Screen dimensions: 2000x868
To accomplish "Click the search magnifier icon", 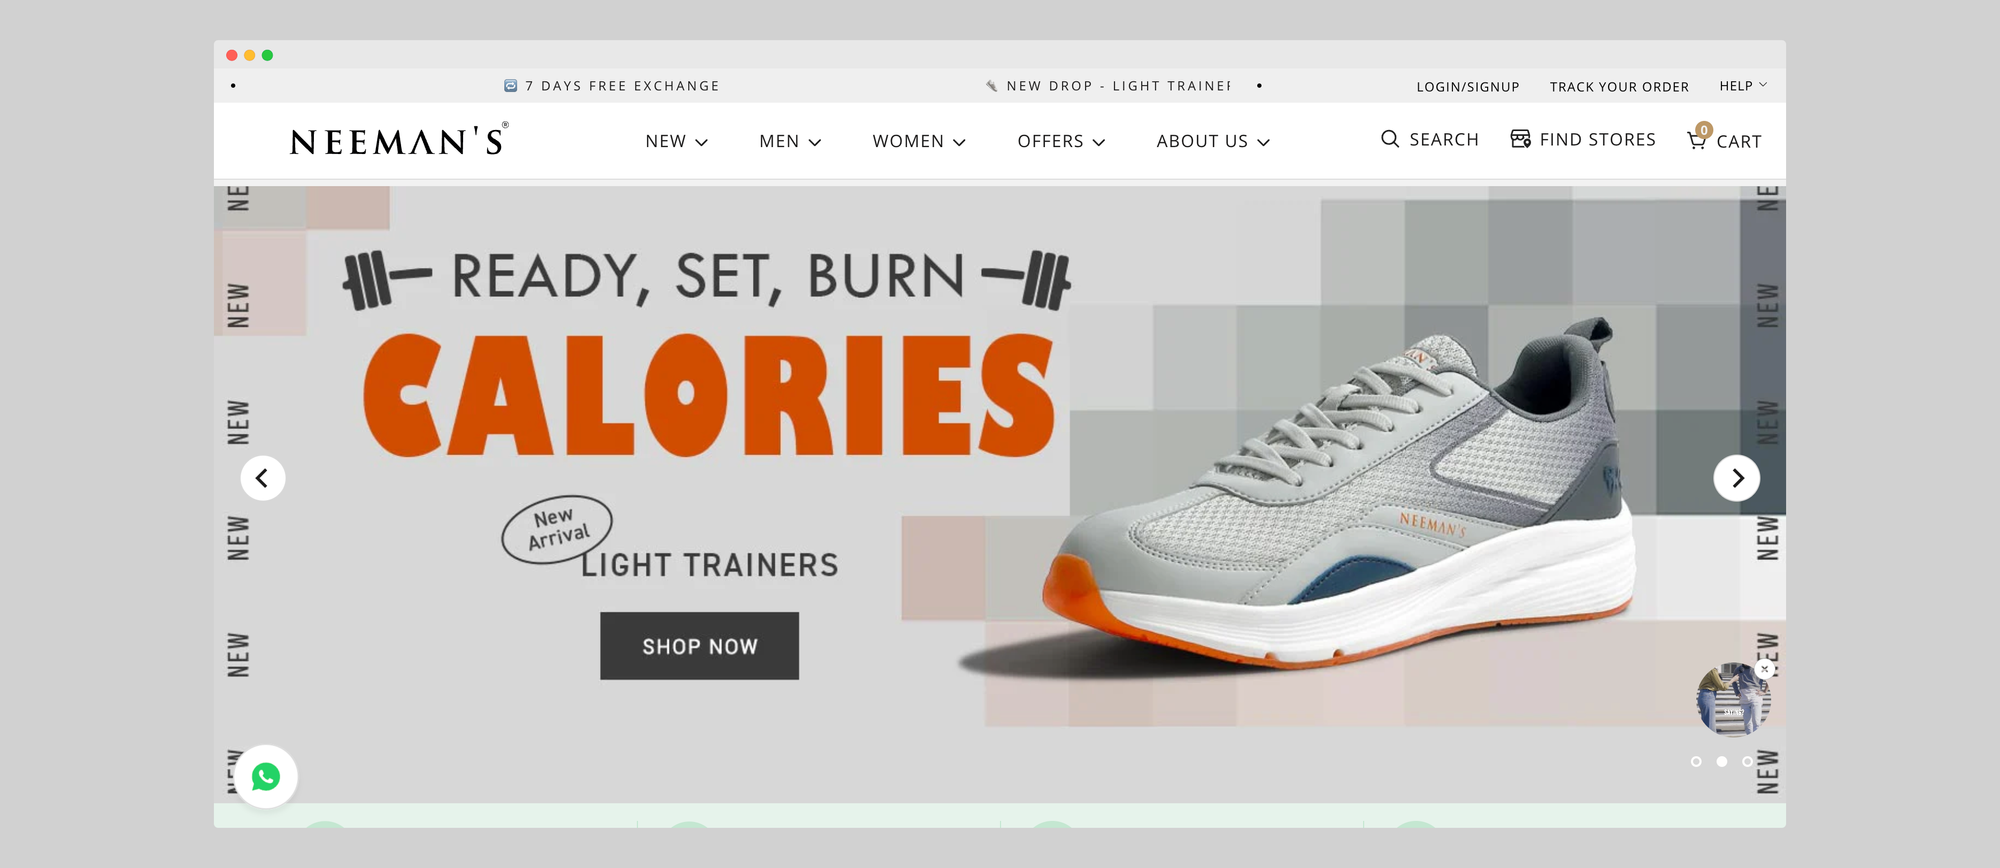I will click(x=1390, y=139).
